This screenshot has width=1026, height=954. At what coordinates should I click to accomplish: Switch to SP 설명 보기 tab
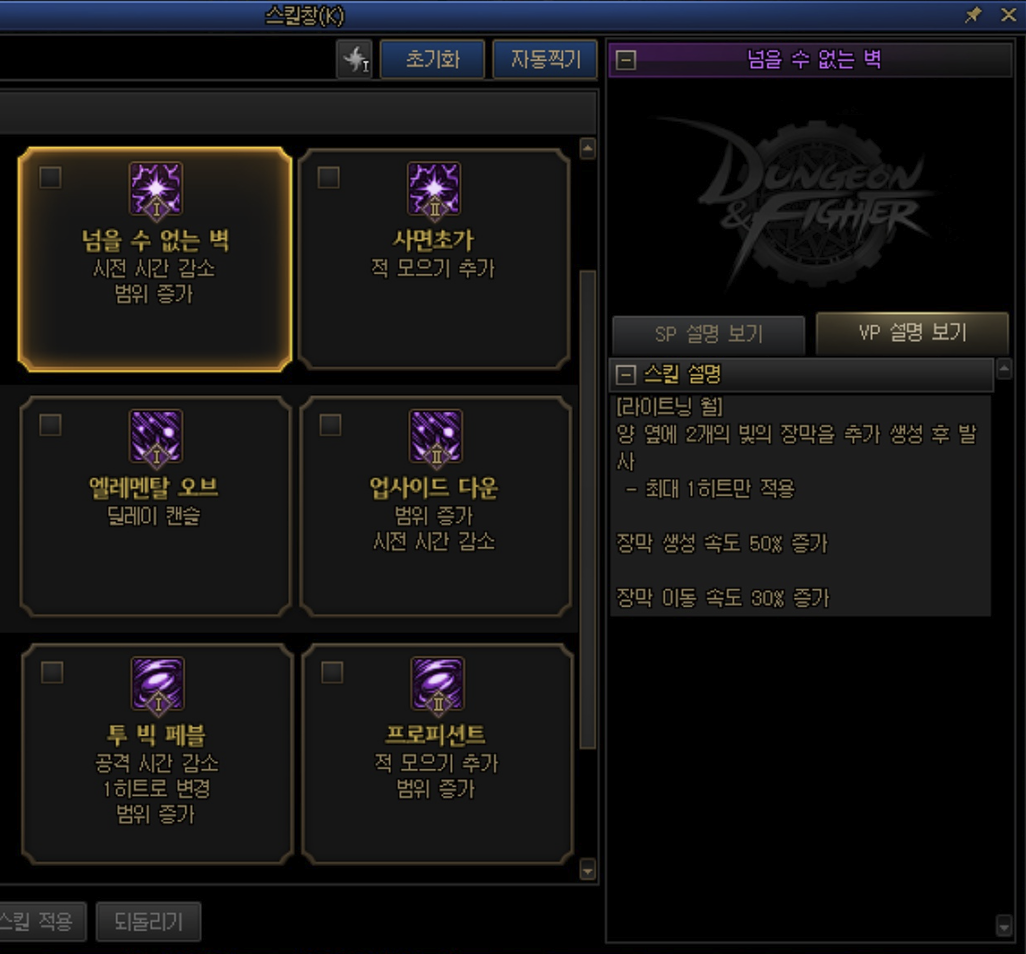pyautogui.click(x=709, y=334)
